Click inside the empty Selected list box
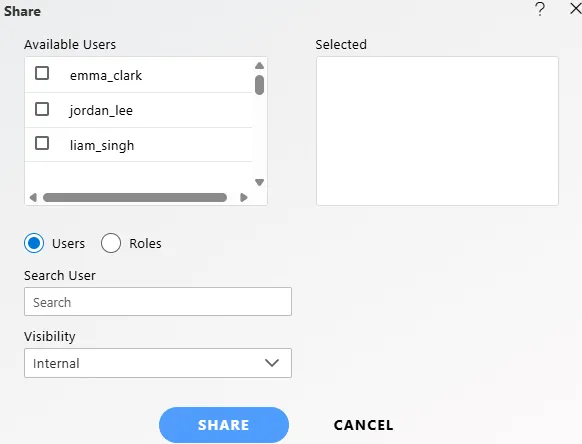The image size is (582, 444). [437, 131]
